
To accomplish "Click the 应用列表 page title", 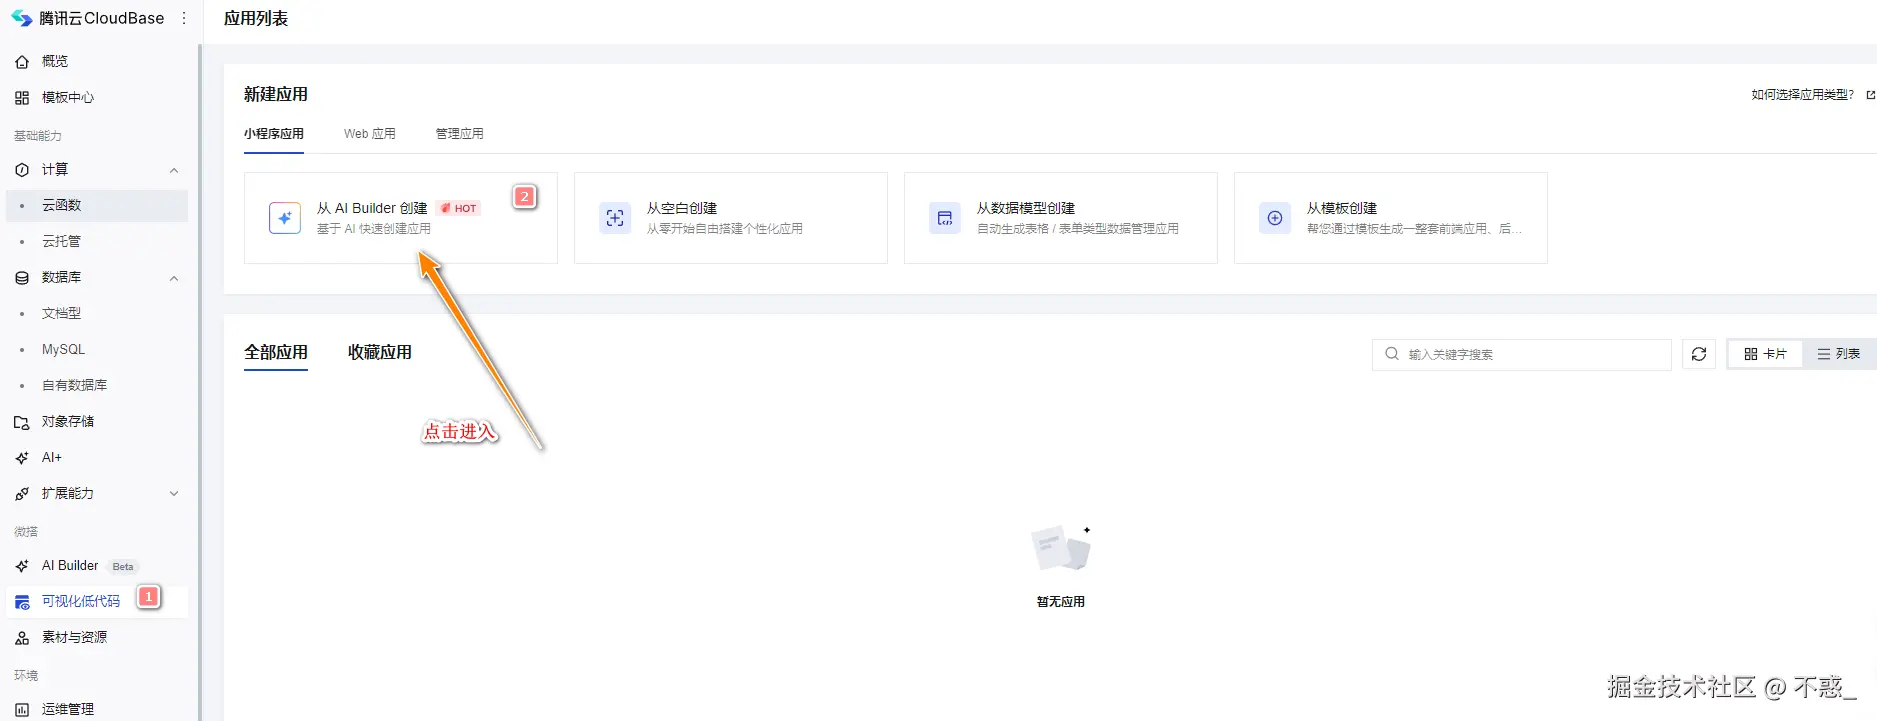I will (256, 18).
